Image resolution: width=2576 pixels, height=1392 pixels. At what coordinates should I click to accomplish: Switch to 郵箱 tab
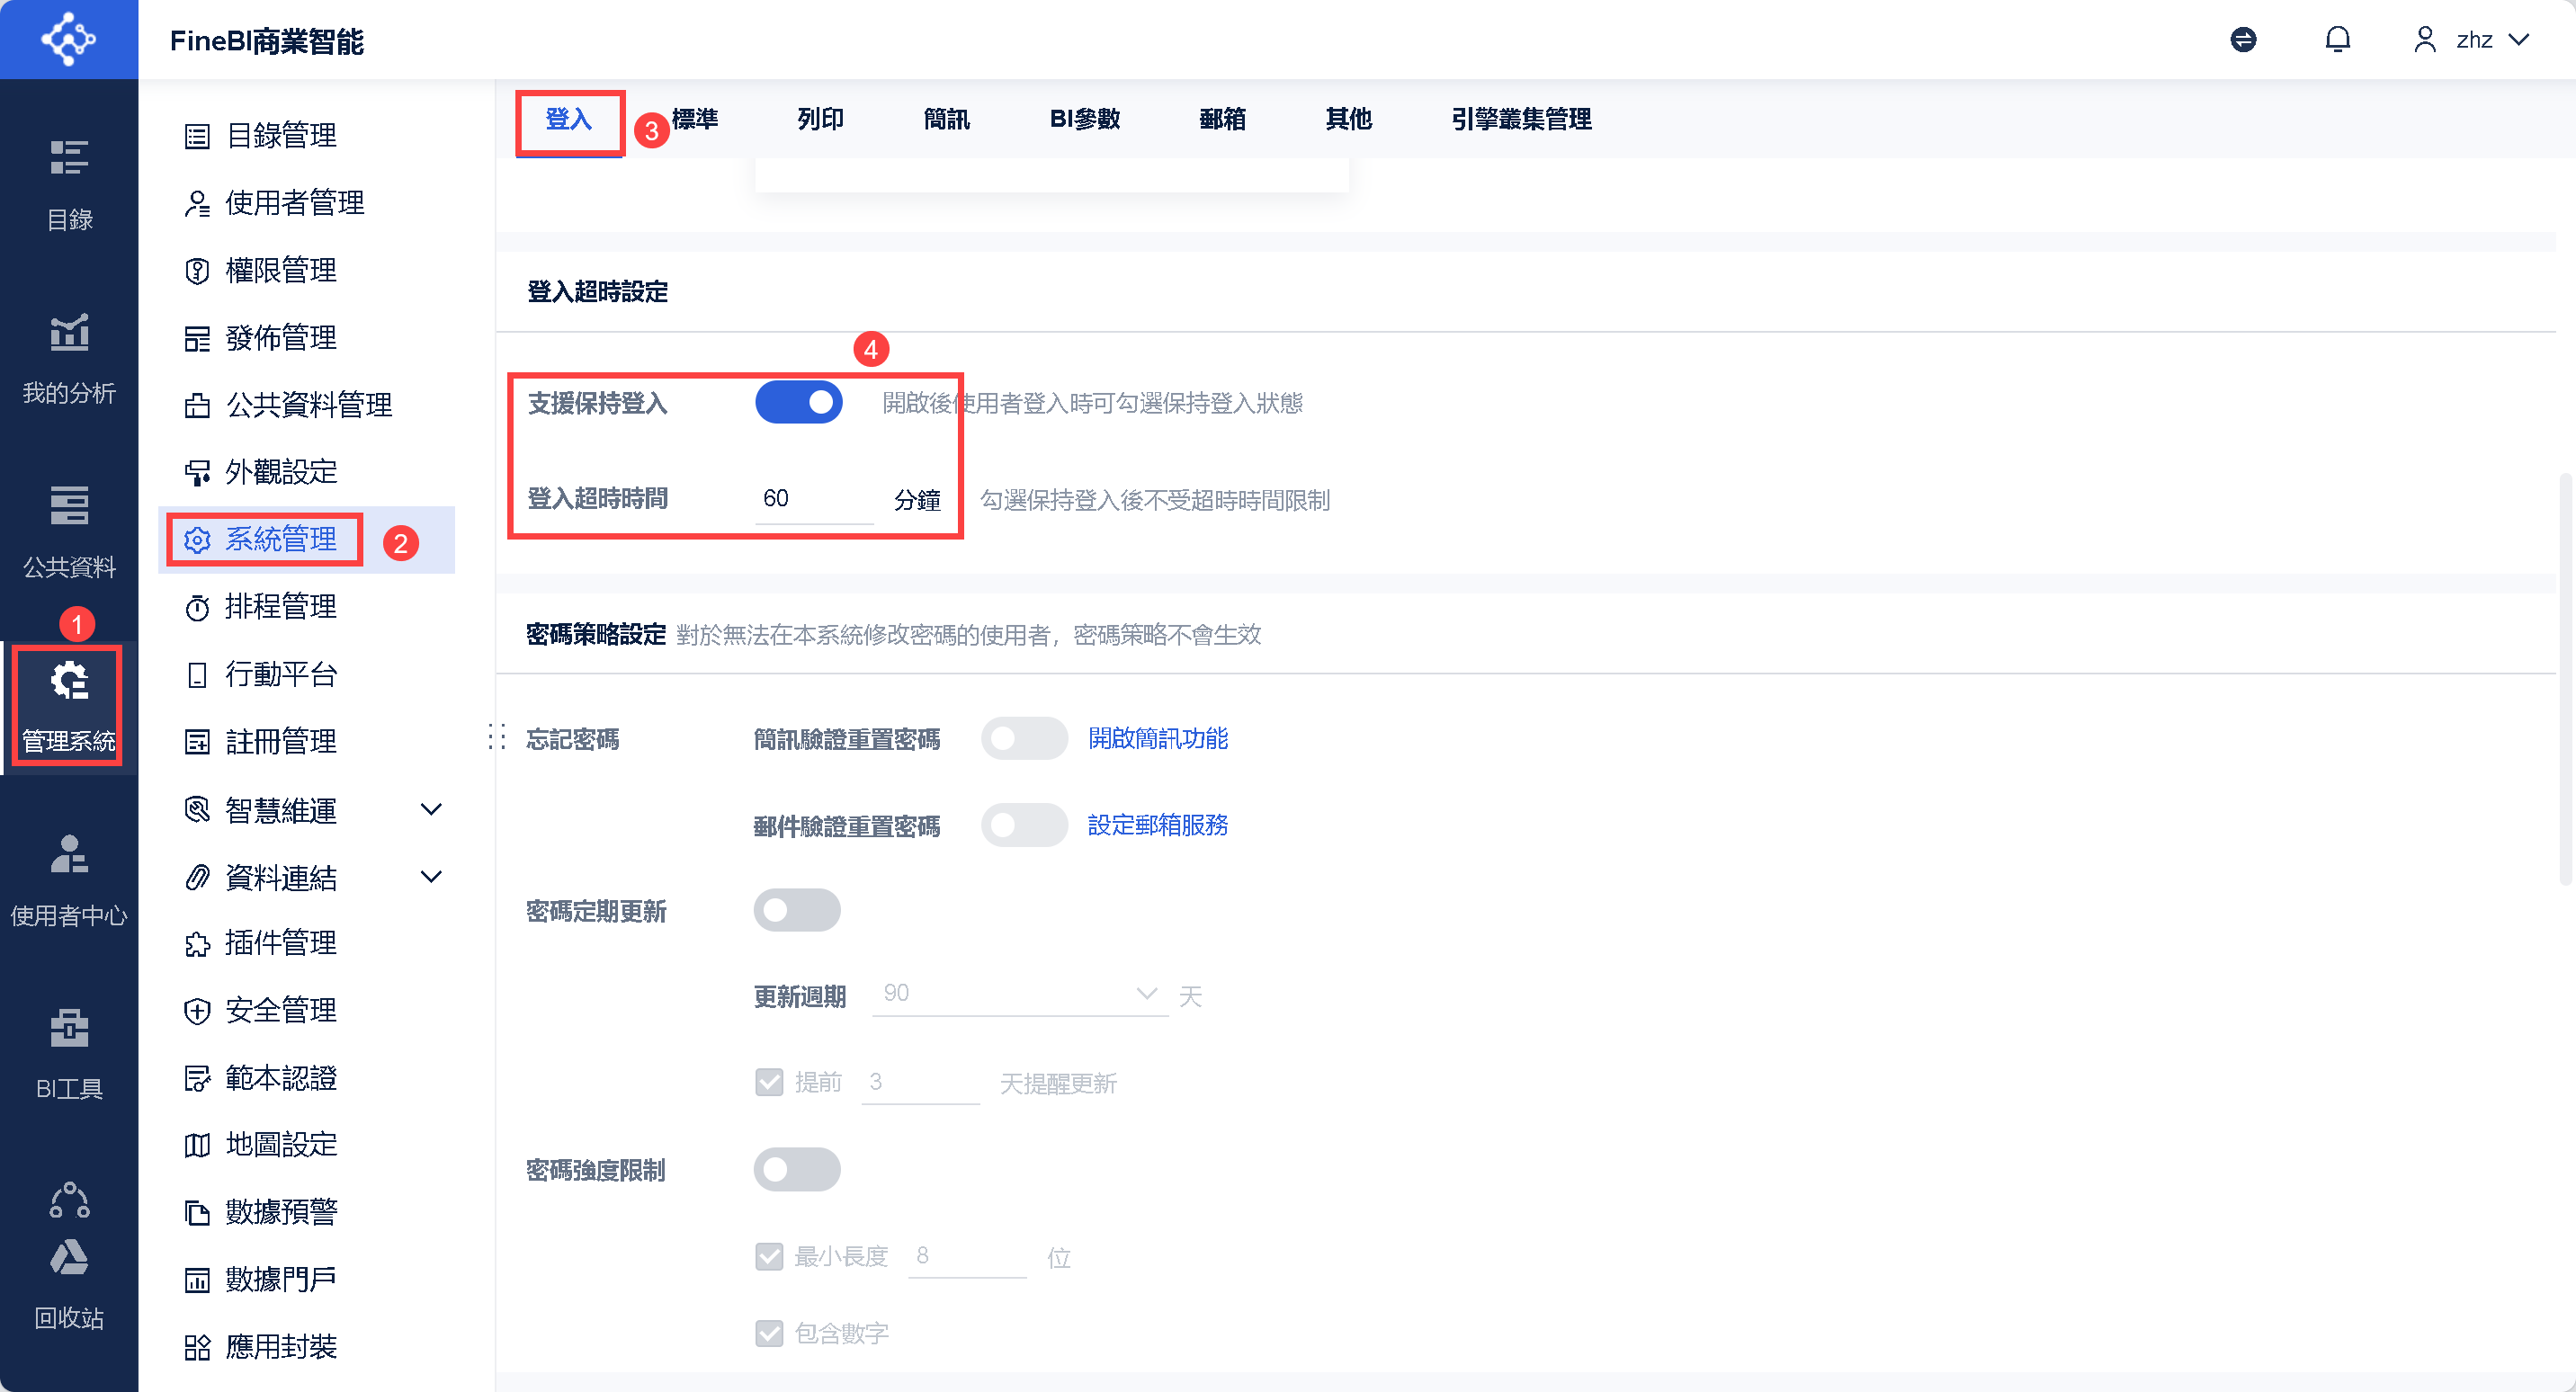1222,119
